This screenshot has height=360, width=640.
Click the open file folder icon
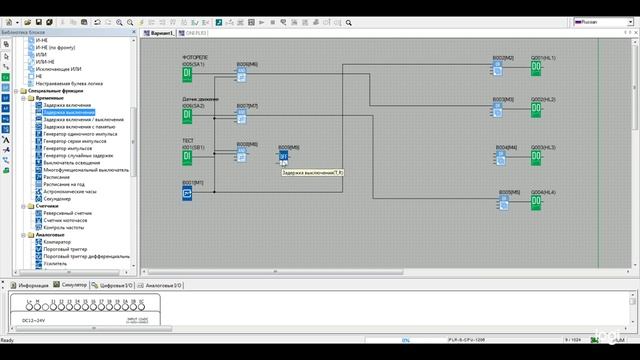(27, 22)
